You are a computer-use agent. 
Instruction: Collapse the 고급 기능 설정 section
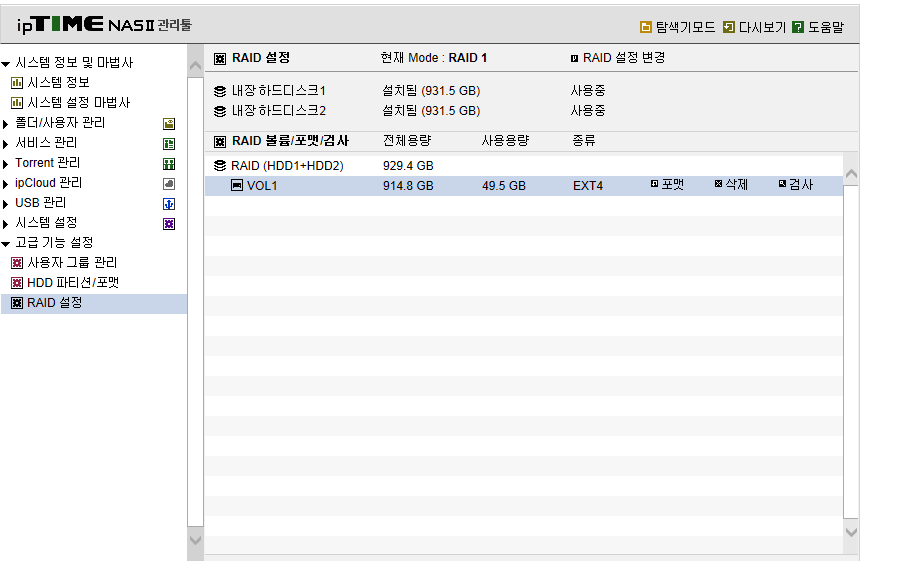tap(6, 244)
